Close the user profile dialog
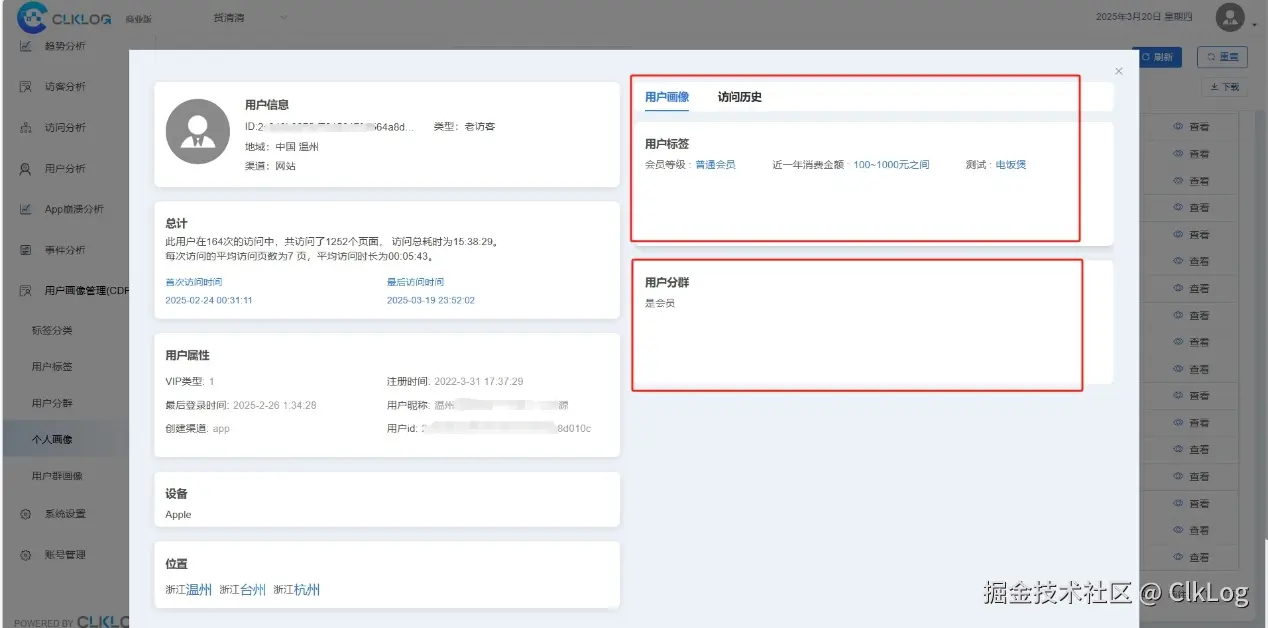 [x=1119, y=71]
